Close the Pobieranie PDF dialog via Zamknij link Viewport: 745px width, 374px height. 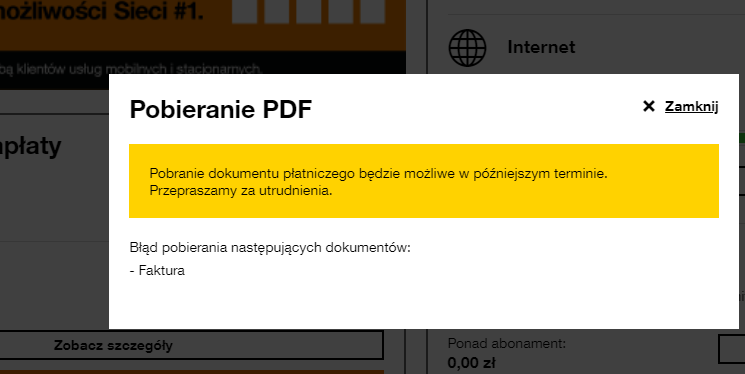click(x=691, y=106)
